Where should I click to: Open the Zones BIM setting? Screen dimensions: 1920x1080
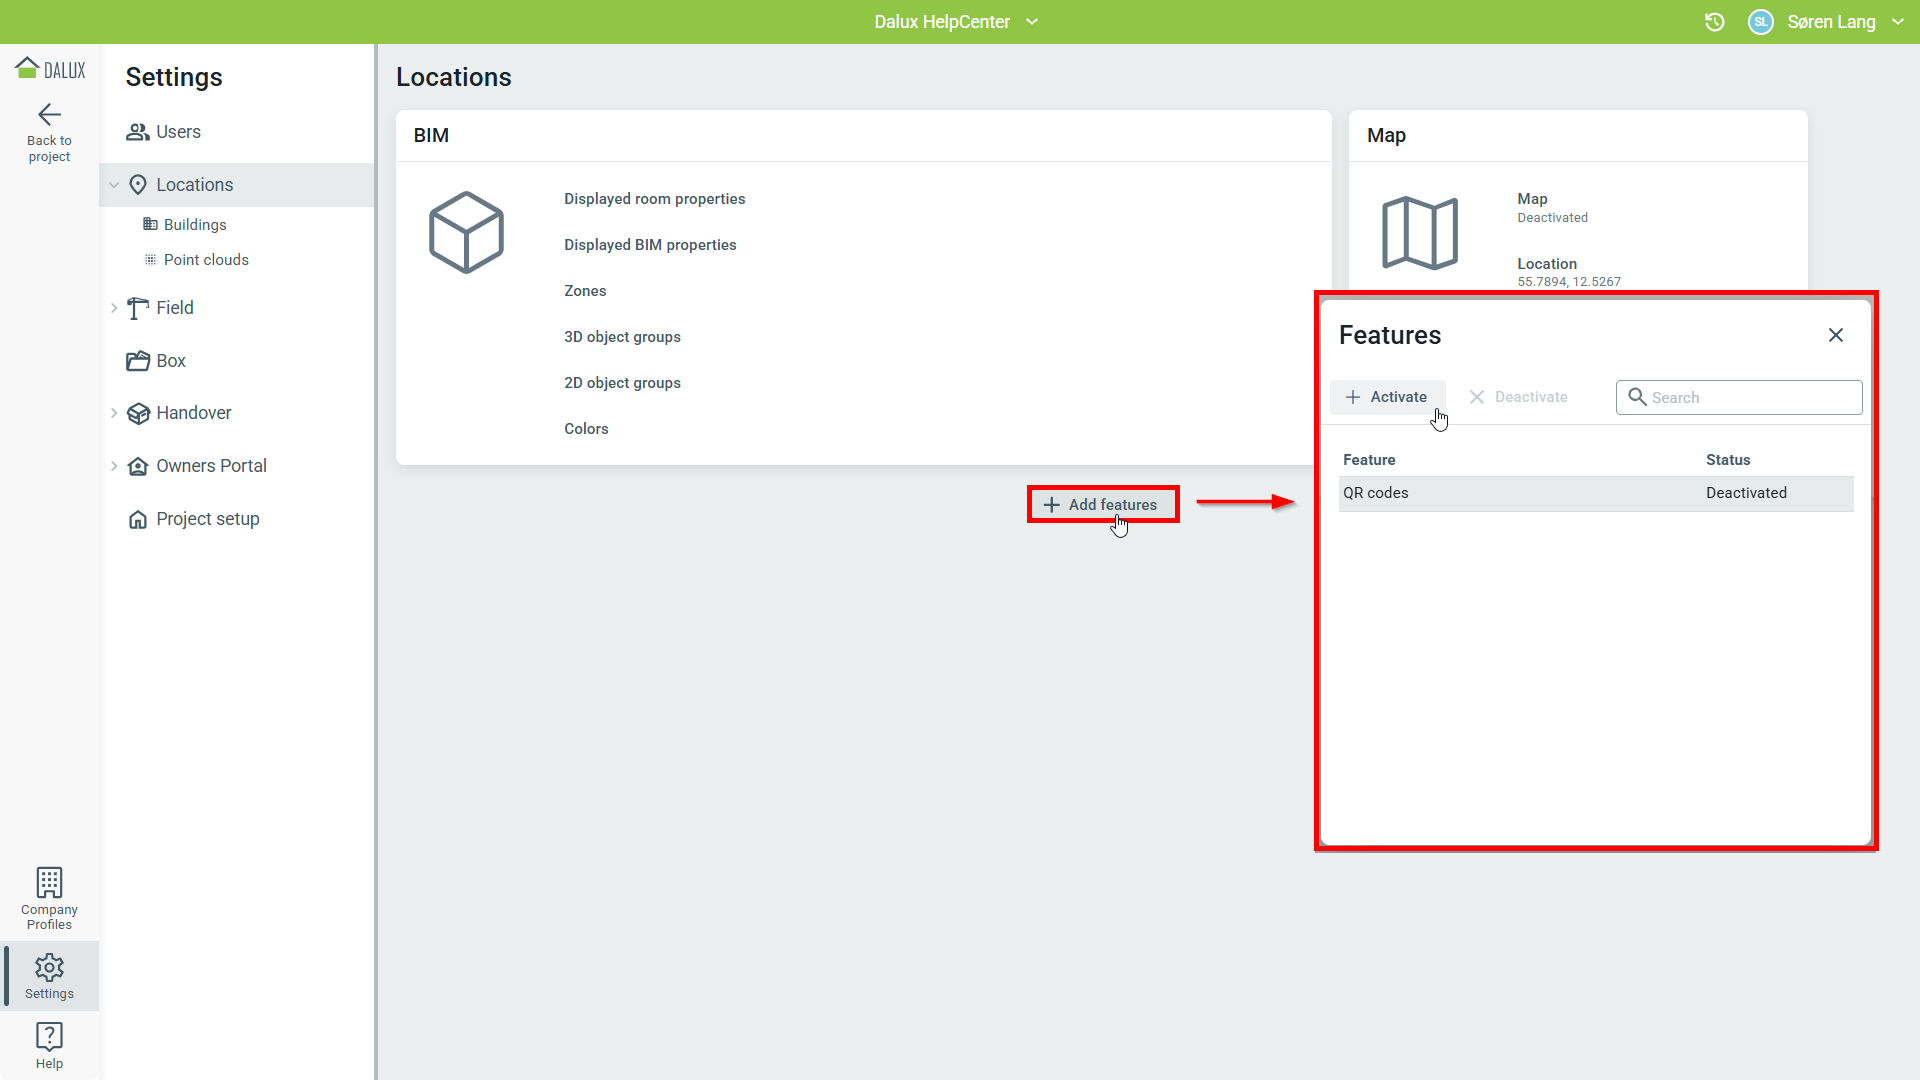click(585, 291)
